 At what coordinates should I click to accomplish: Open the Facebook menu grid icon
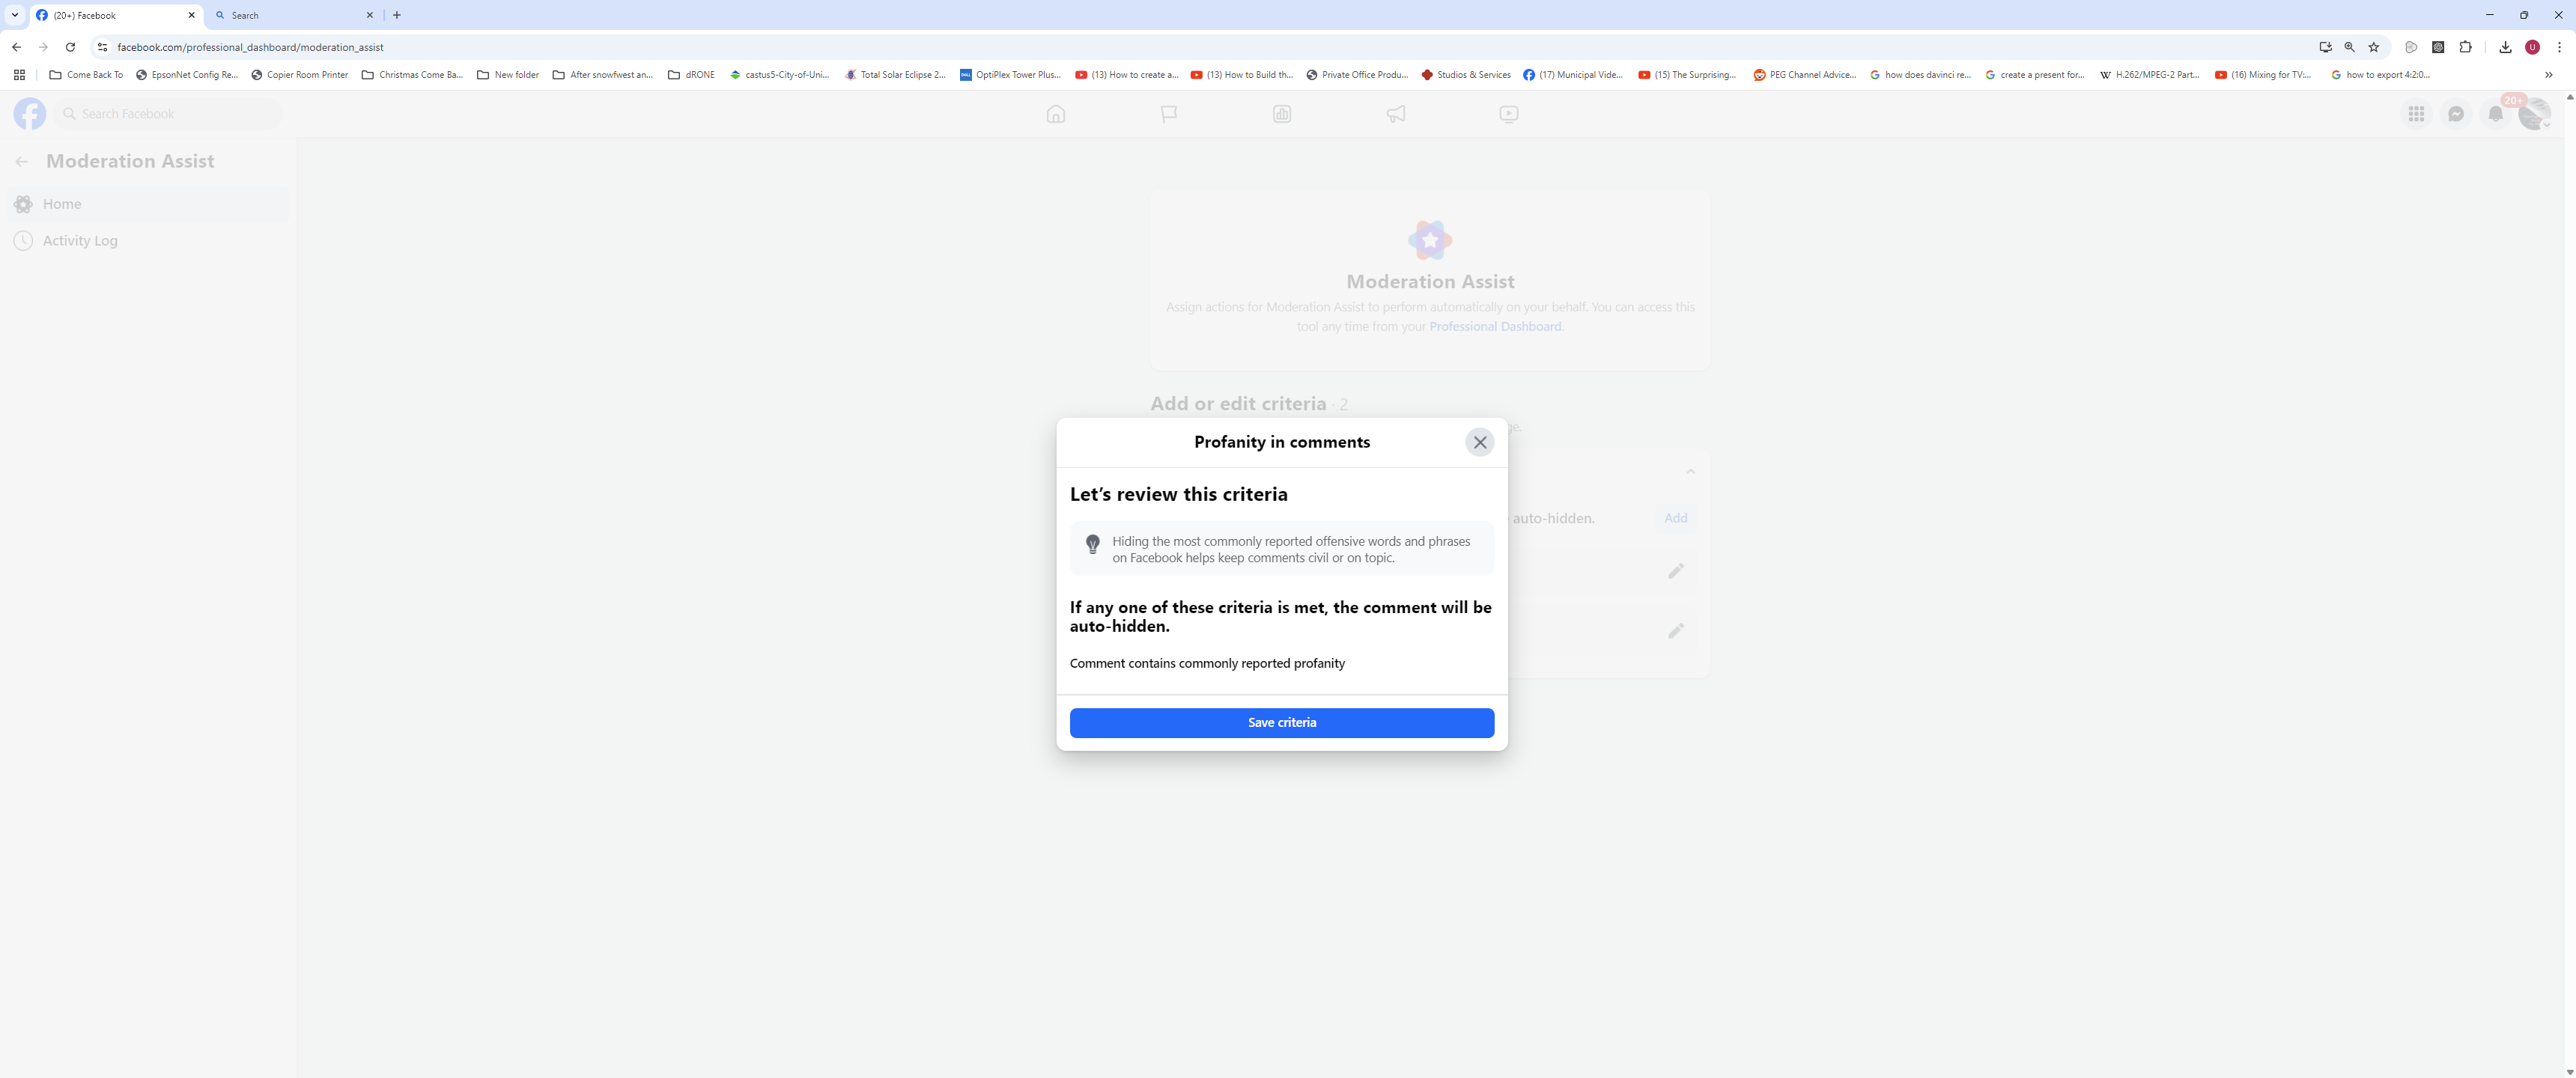click(2416, 114)
